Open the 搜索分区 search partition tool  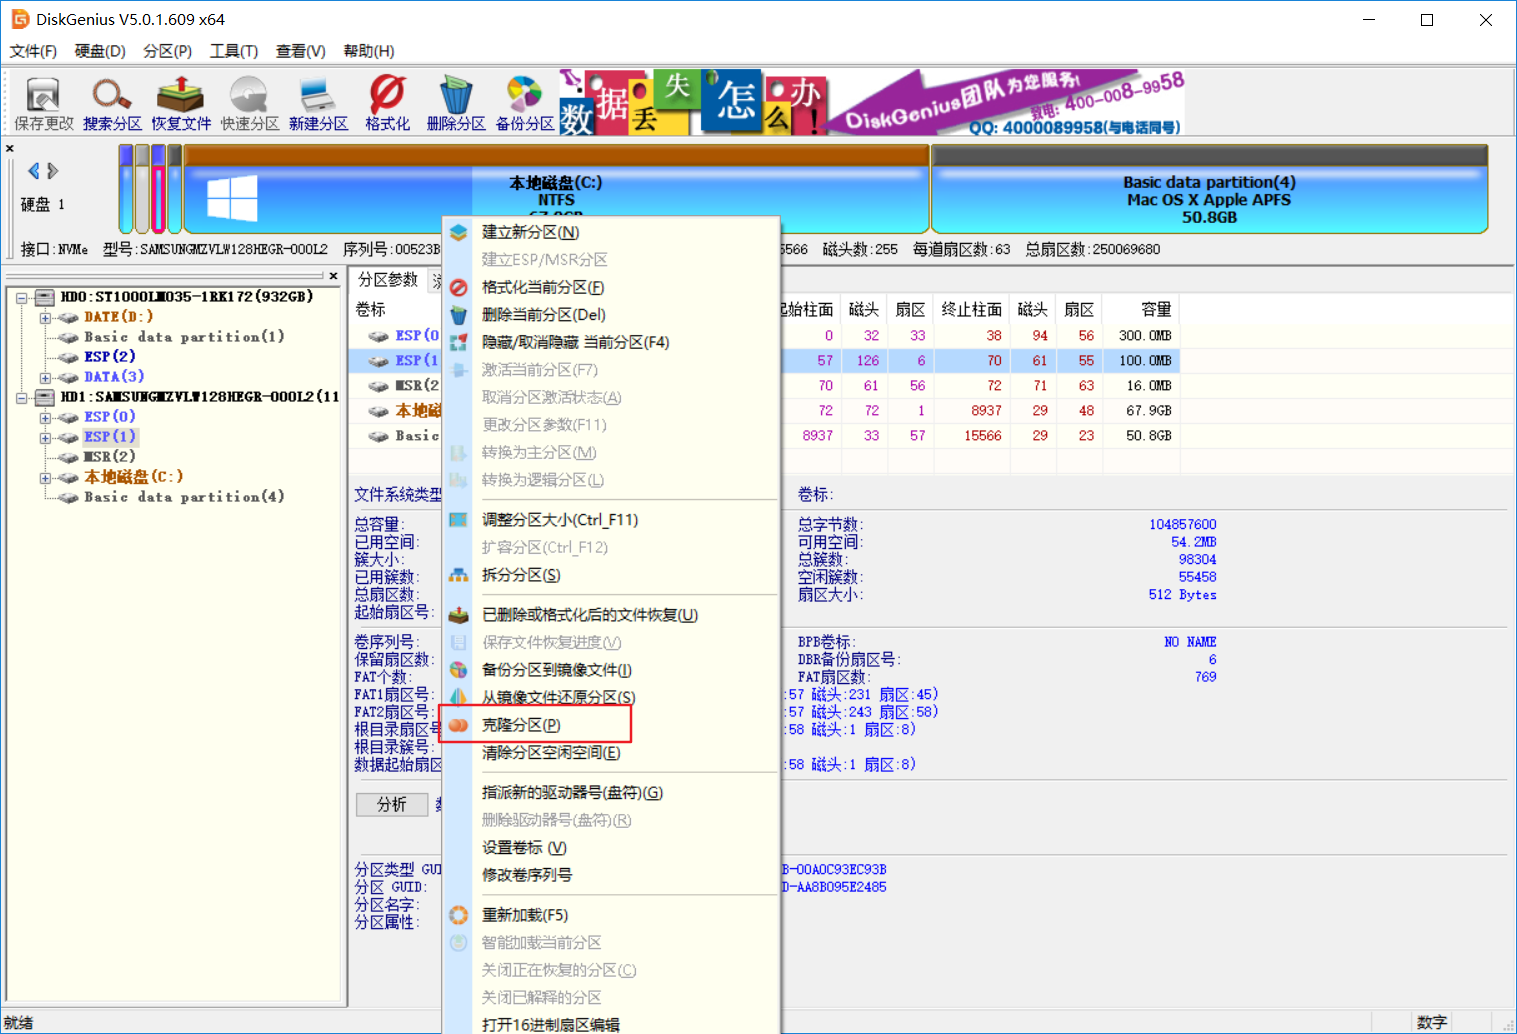click(x=112, y=104)
